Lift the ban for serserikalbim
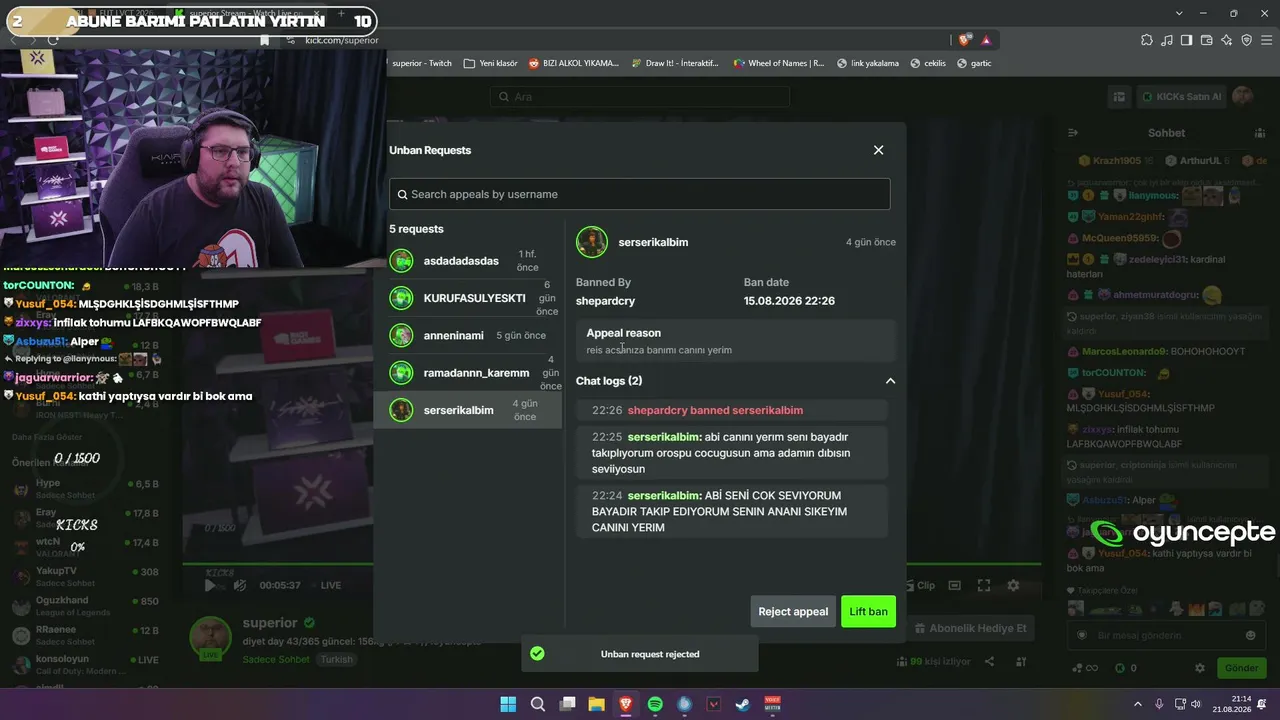Viewport: 1280px width, 720px height. 868,612
